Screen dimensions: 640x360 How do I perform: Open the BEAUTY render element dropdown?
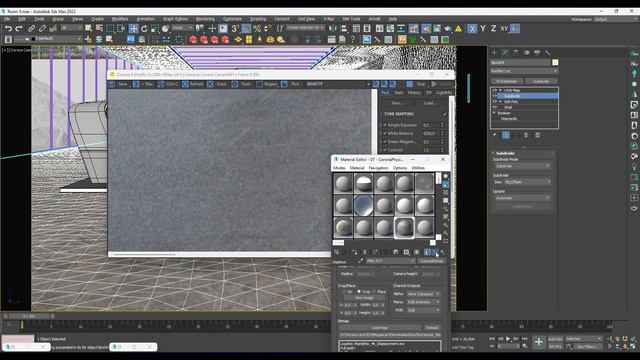pyautogui.click(x=338, y=84)
